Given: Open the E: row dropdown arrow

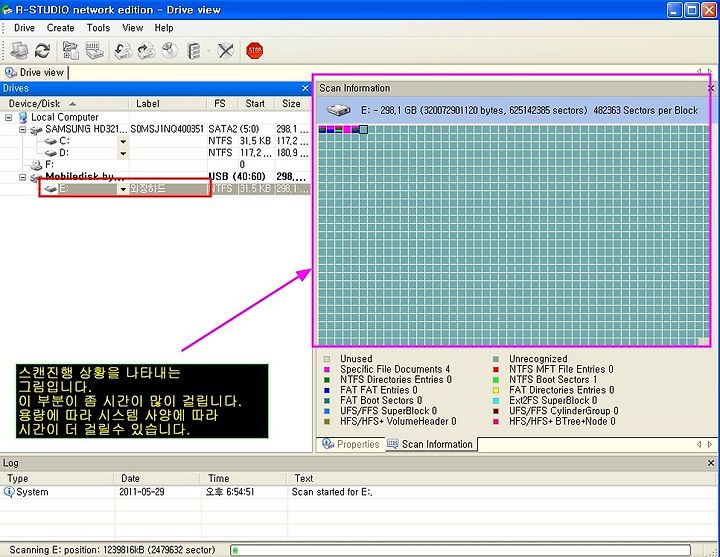Looking at the screenshot, I should click(123, 189).
